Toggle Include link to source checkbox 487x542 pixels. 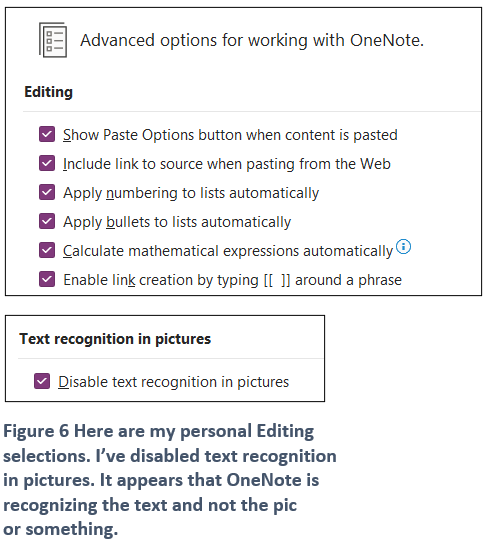[47, 163]
